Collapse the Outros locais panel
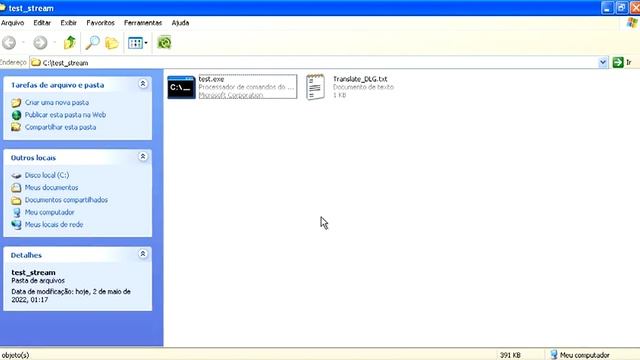The height and width of the screenshot is (360, 640). click(x=143, y=157)
